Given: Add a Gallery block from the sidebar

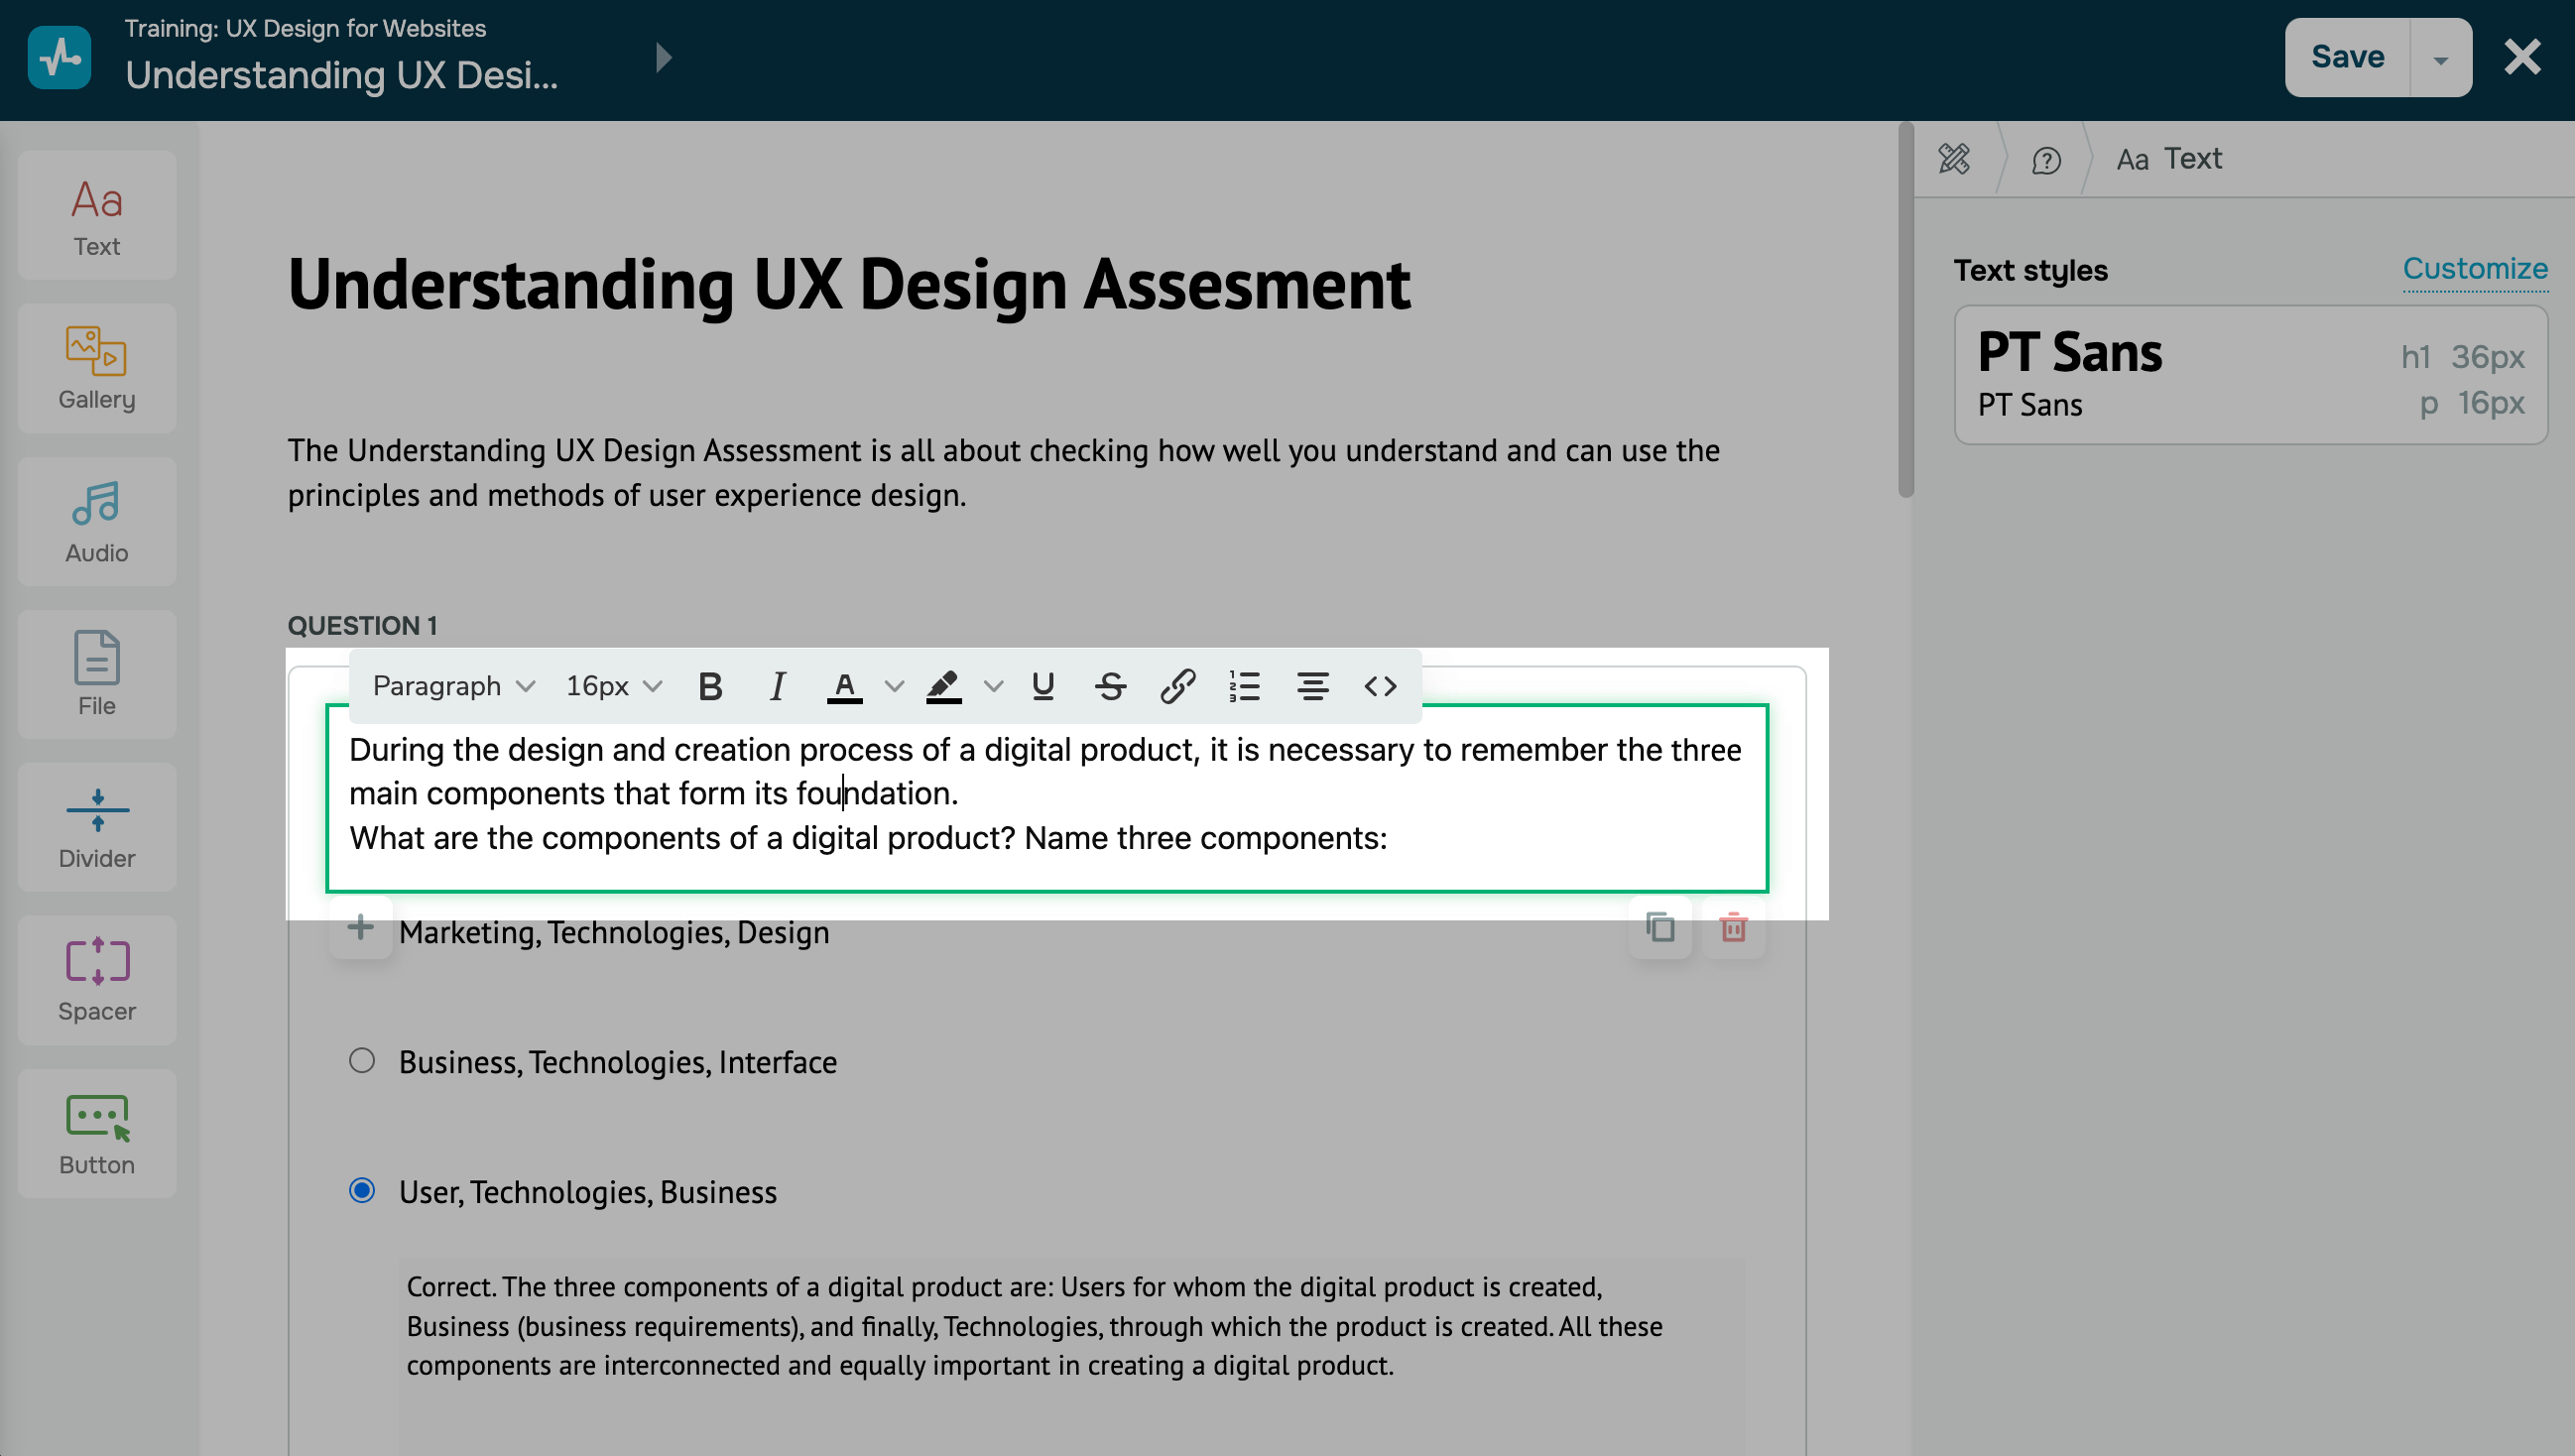Looking at the screenshot, I should (x=97, y=368).
